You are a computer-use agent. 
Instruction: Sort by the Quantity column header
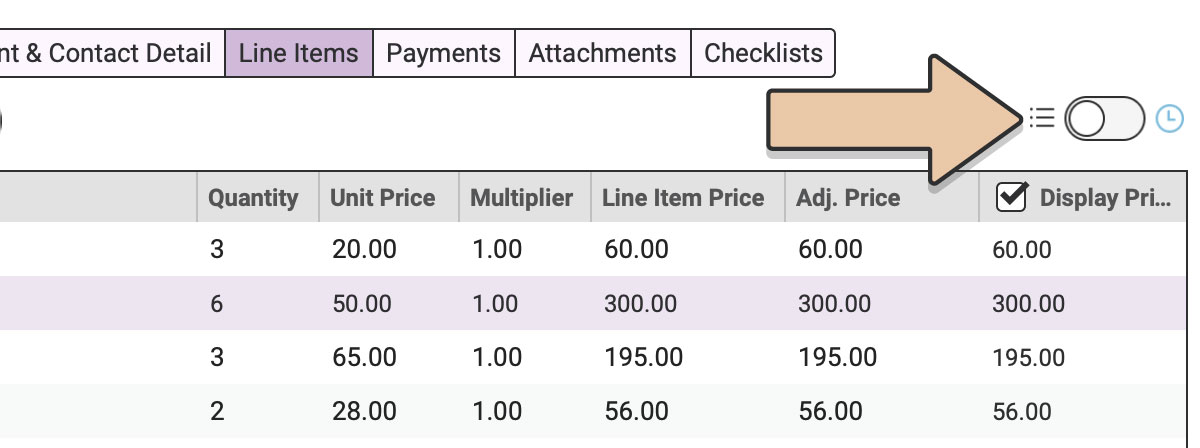[253, 198]
